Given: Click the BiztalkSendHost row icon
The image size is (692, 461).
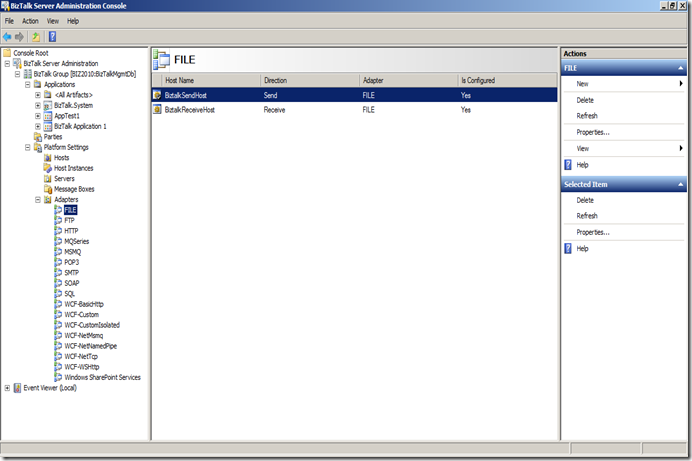Looking at the screenshot, I should (x=157, y=95).
